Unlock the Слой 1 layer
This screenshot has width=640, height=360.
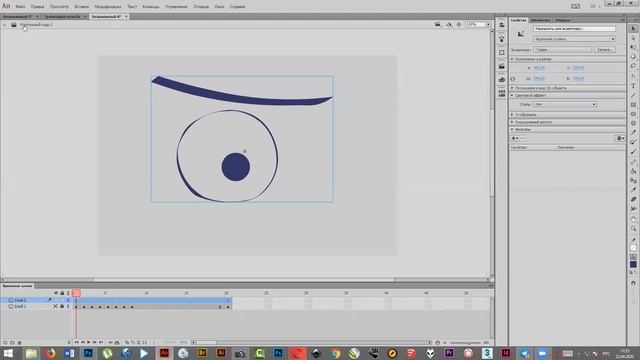[x=62, y=306]
